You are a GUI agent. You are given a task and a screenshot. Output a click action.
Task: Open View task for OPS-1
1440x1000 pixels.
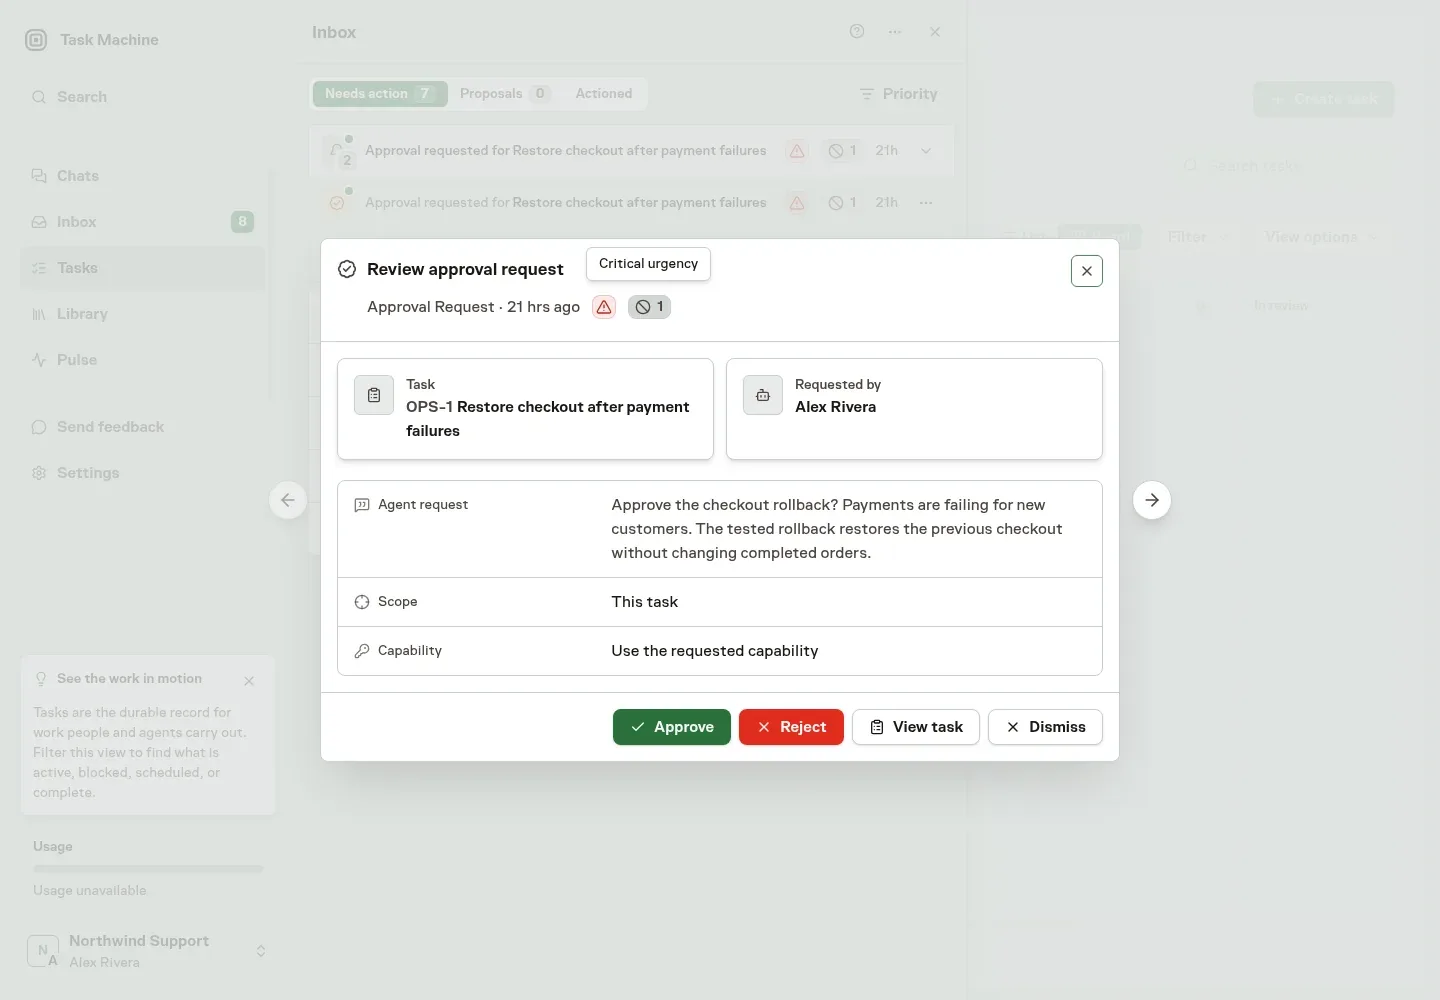pos(916,727)
